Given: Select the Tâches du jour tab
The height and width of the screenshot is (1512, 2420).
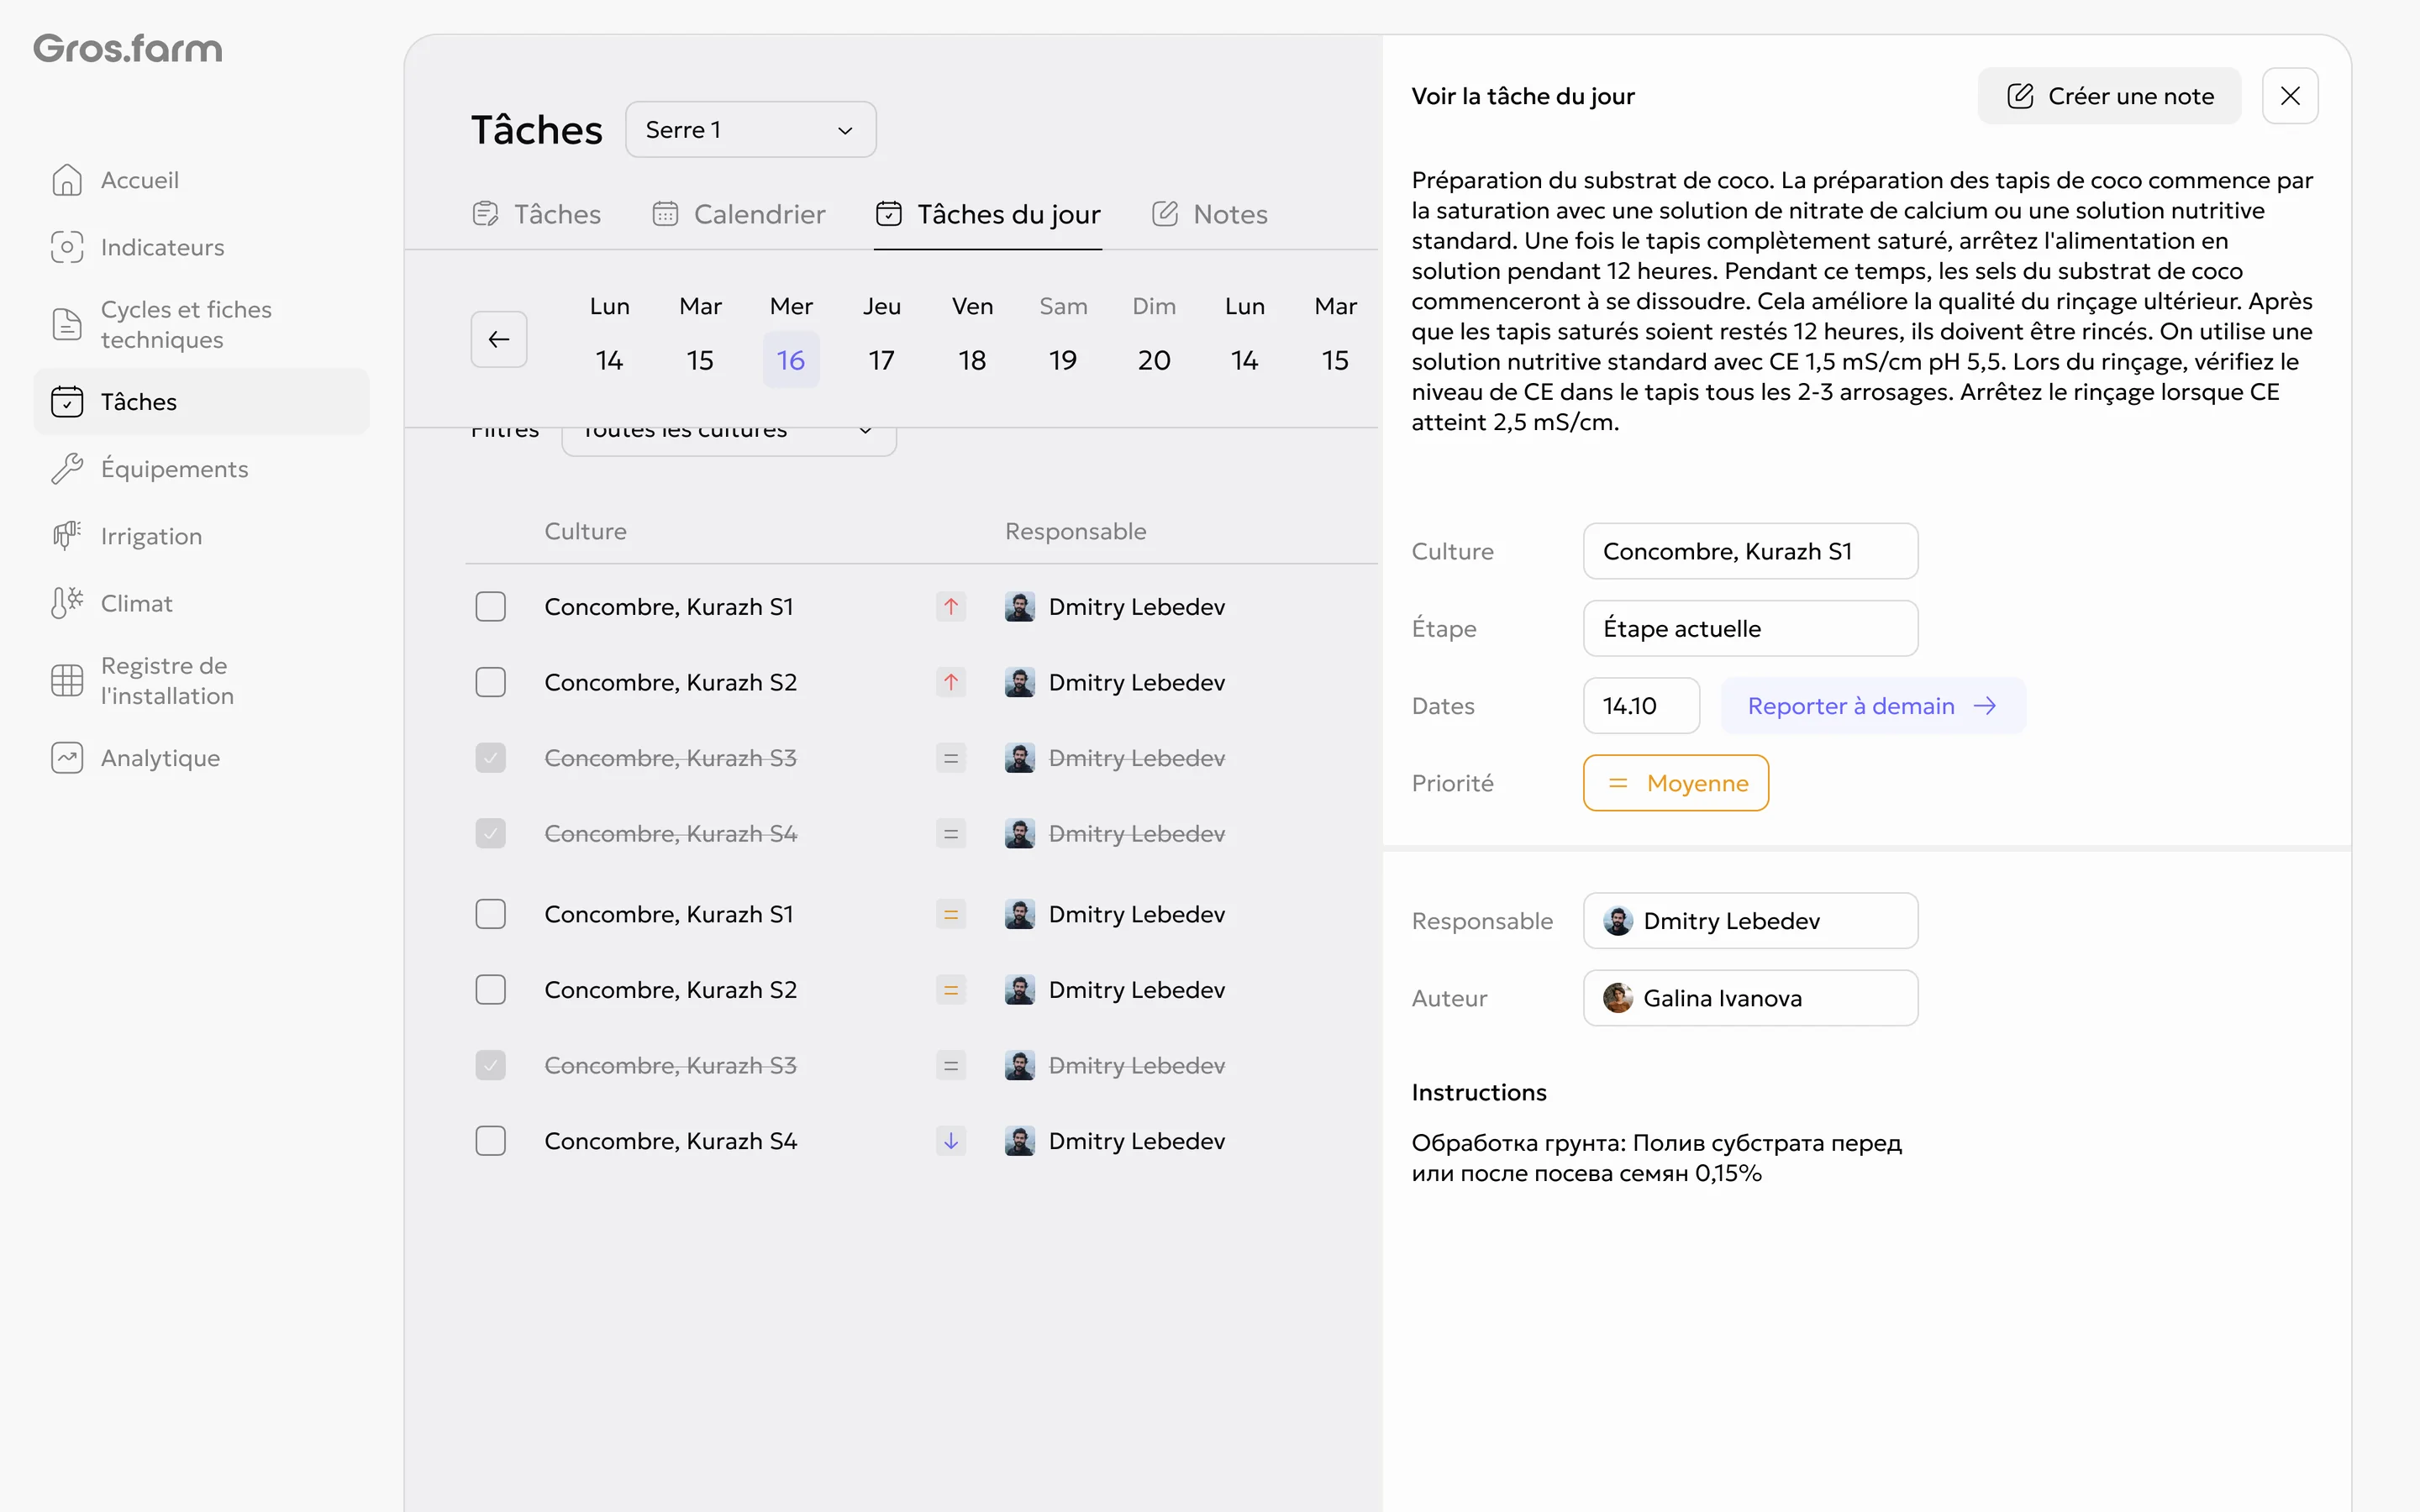Looking at the screenshot, I should click(x=988, y=214).
